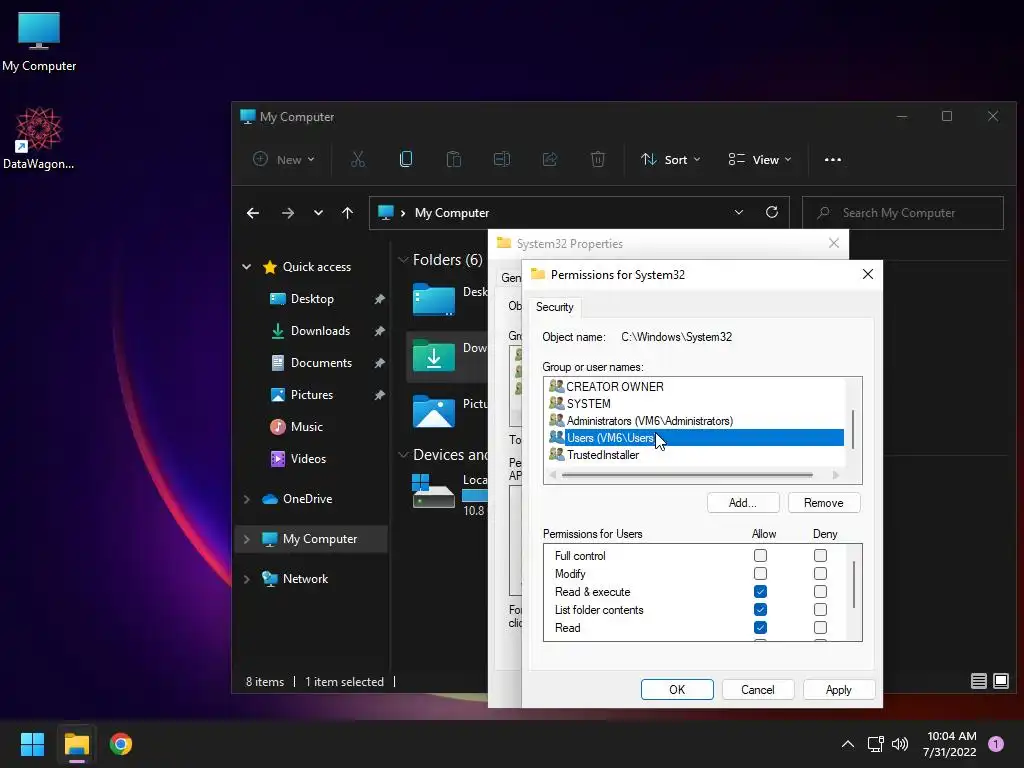Check Allow for Full control
The width and height of the screenshot is (1024, 768).
[760, 556]
